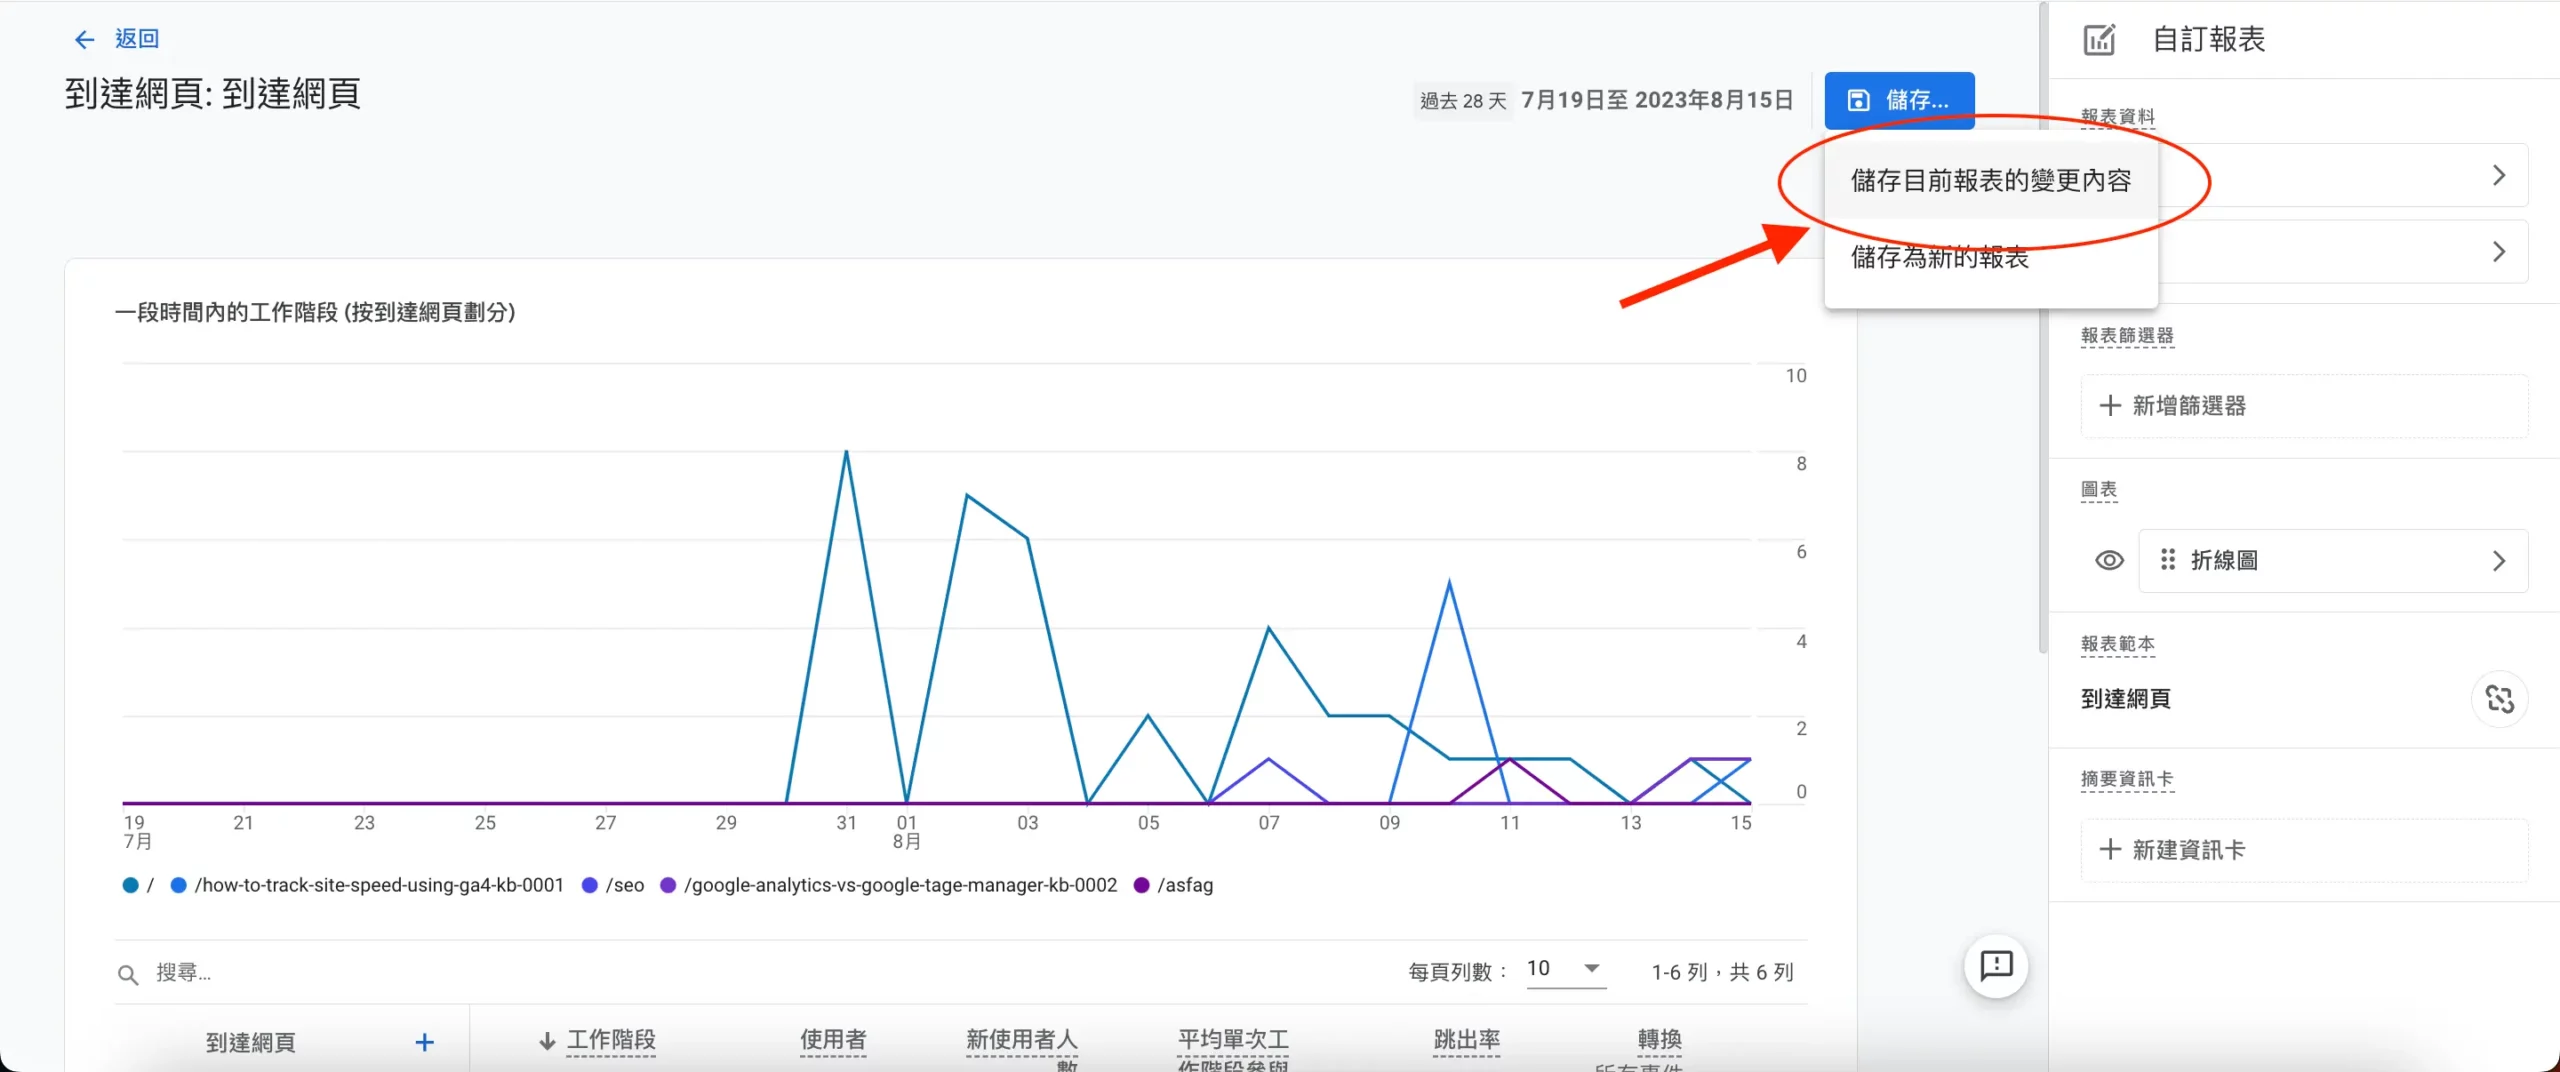Click the 自訂報表 edit chart icon

tap(2098, 40)
